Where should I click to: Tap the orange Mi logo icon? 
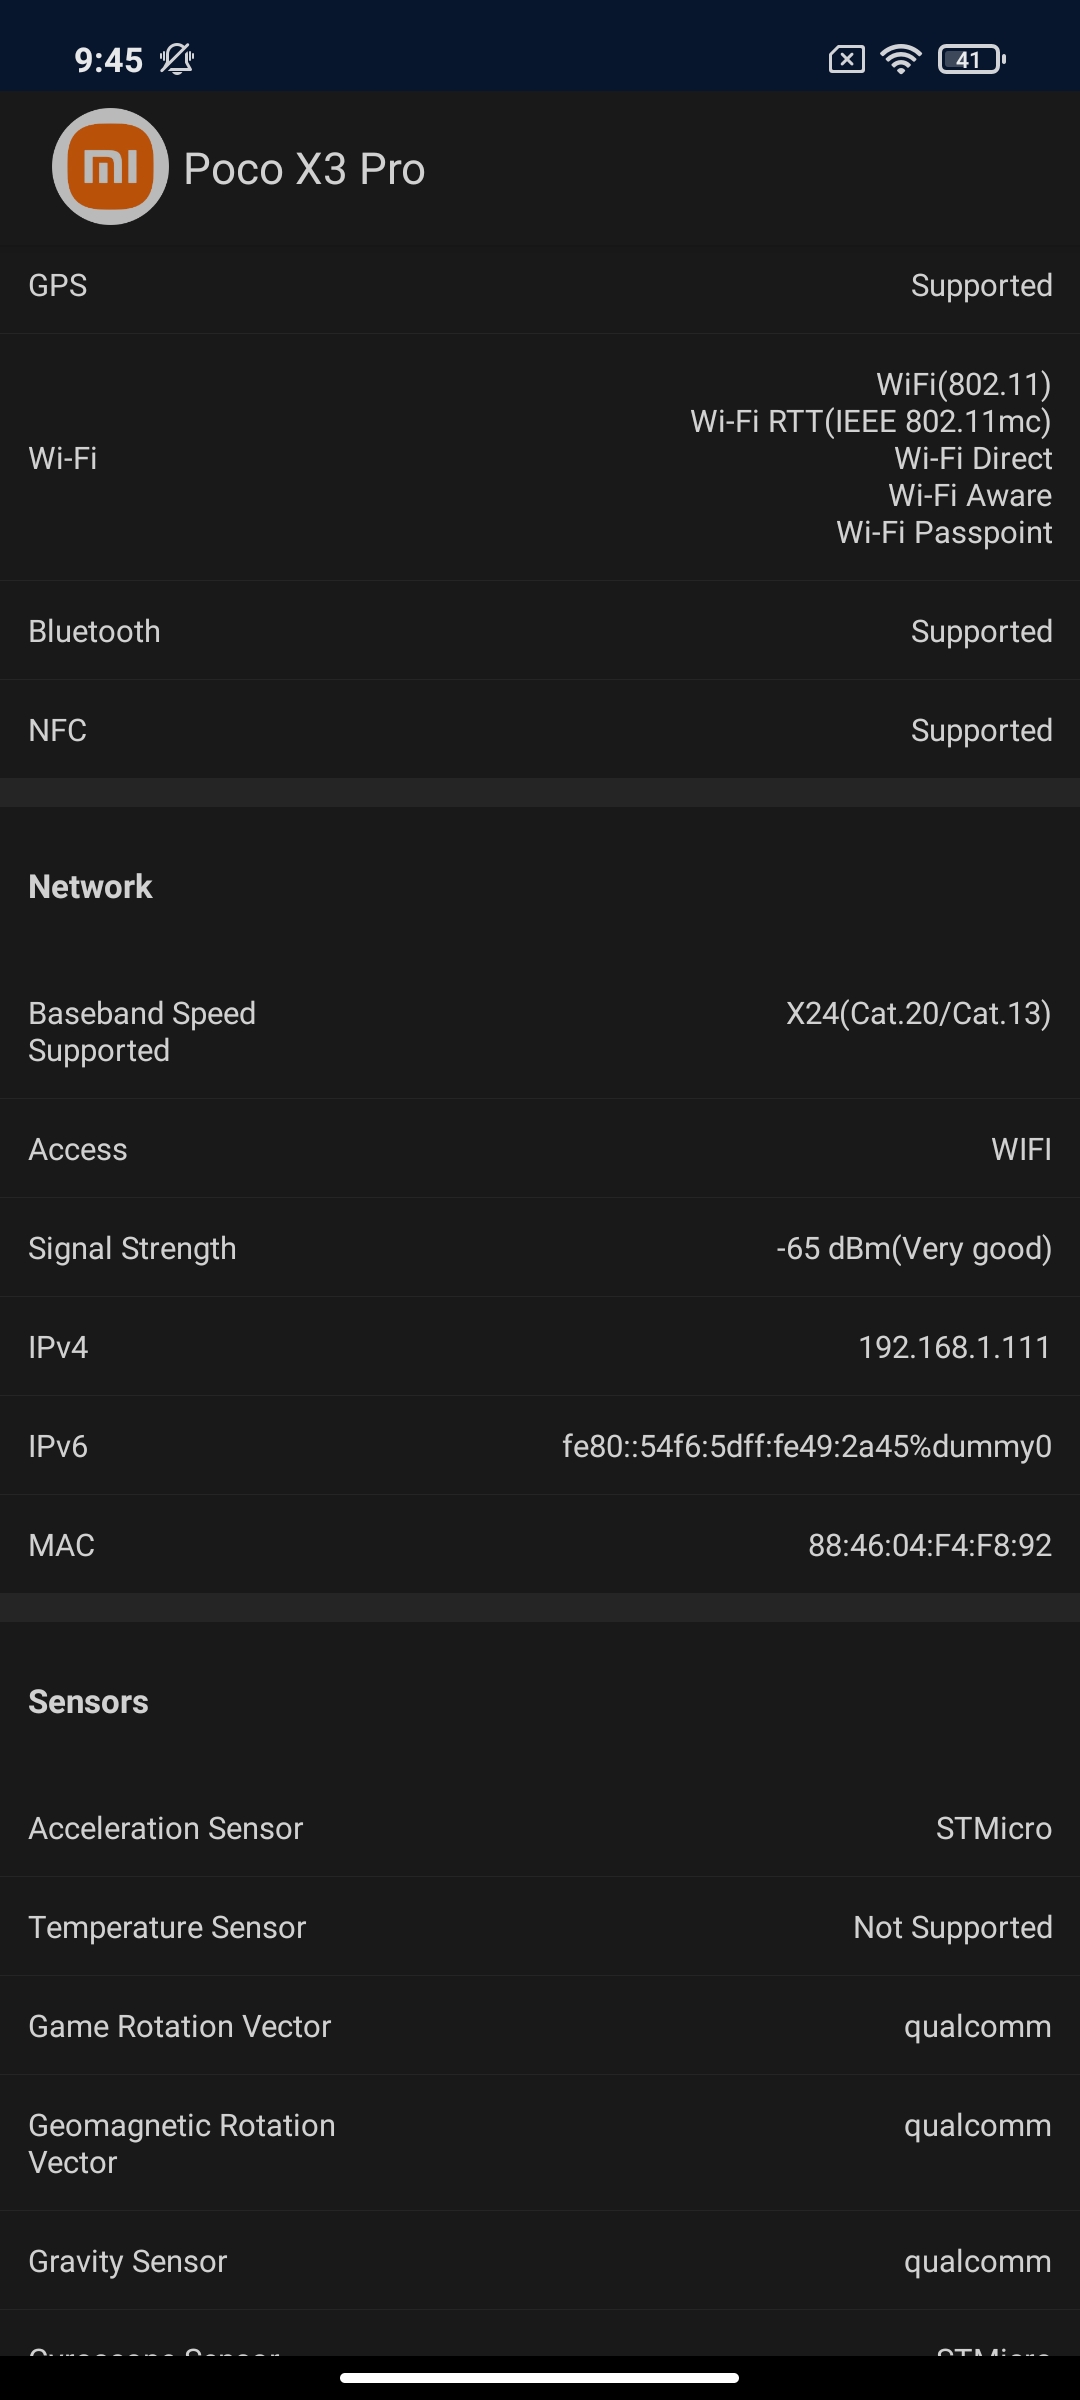[x=110, y=167]
